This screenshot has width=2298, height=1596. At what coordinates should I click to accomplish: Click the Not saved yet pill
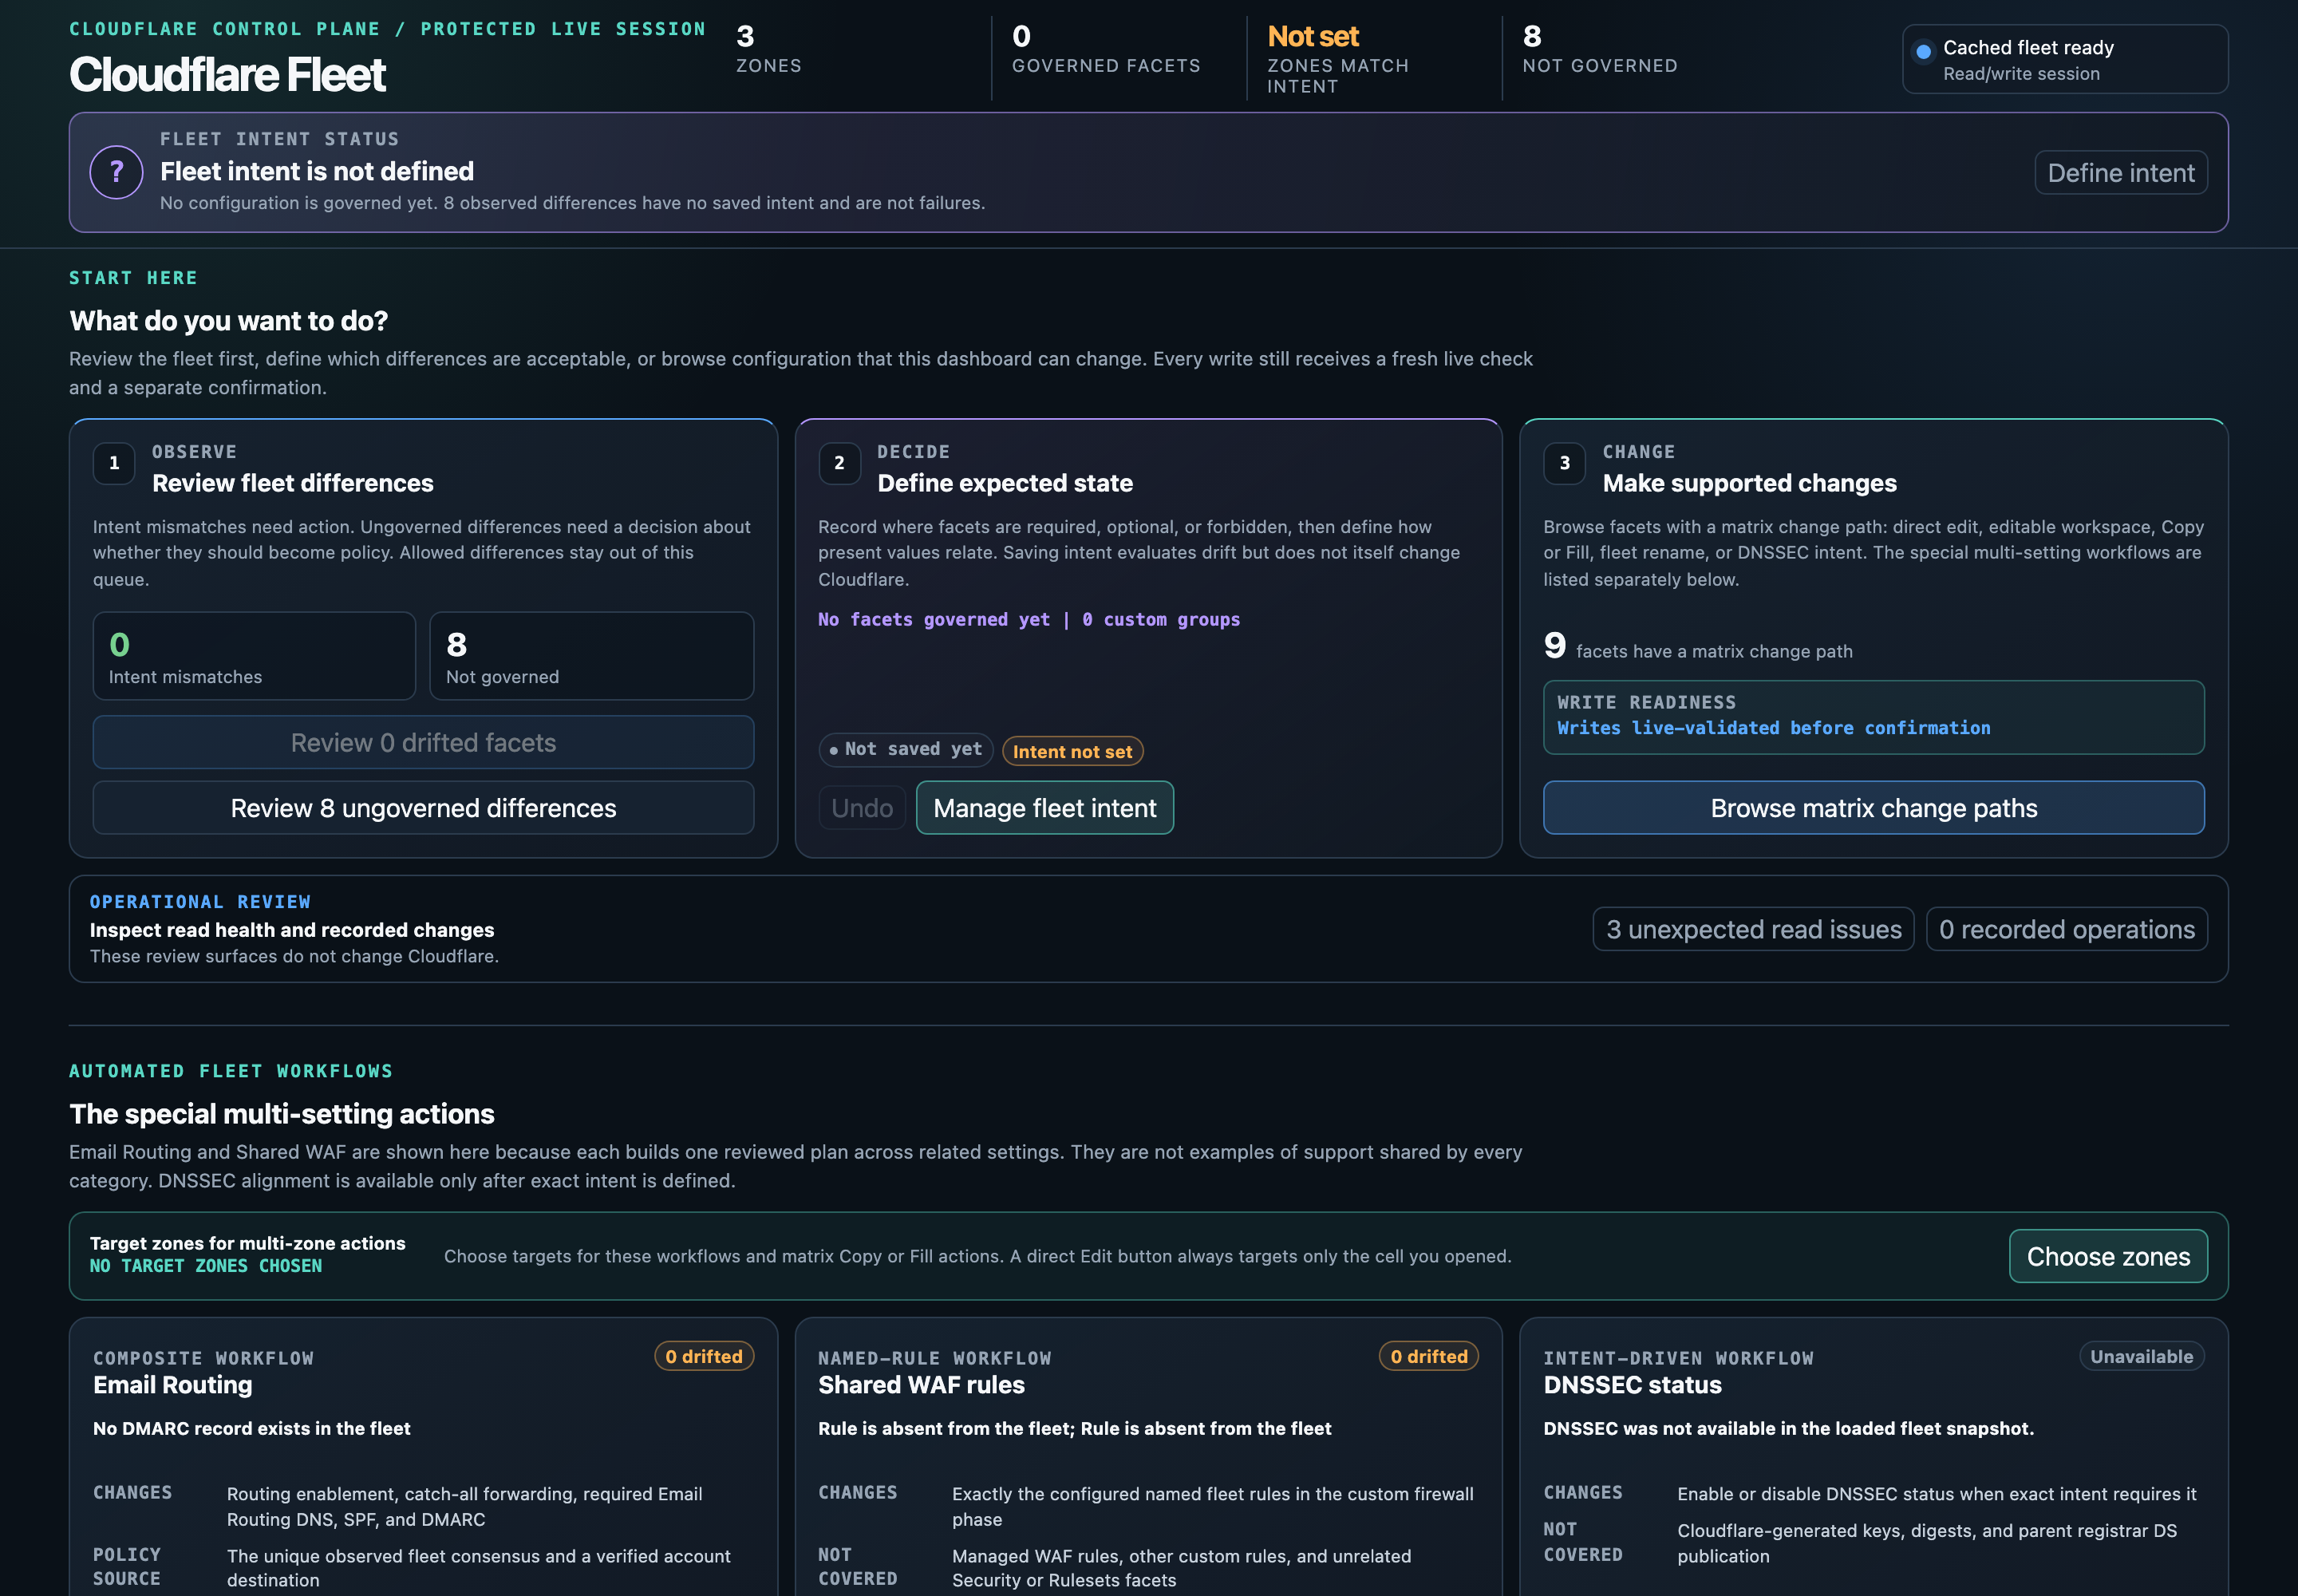905,749
